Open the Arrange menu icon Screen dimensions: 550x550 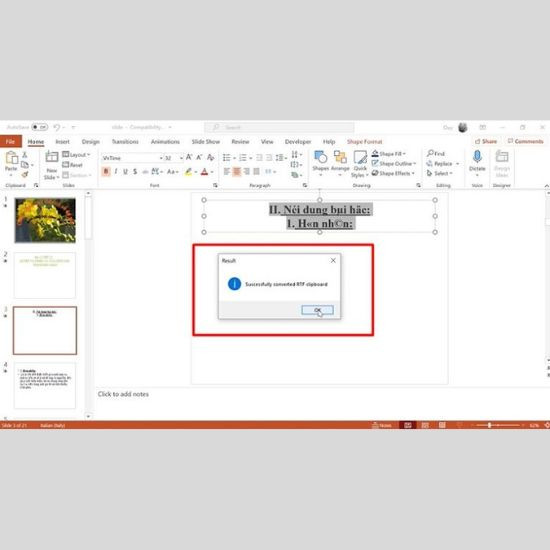340,157
